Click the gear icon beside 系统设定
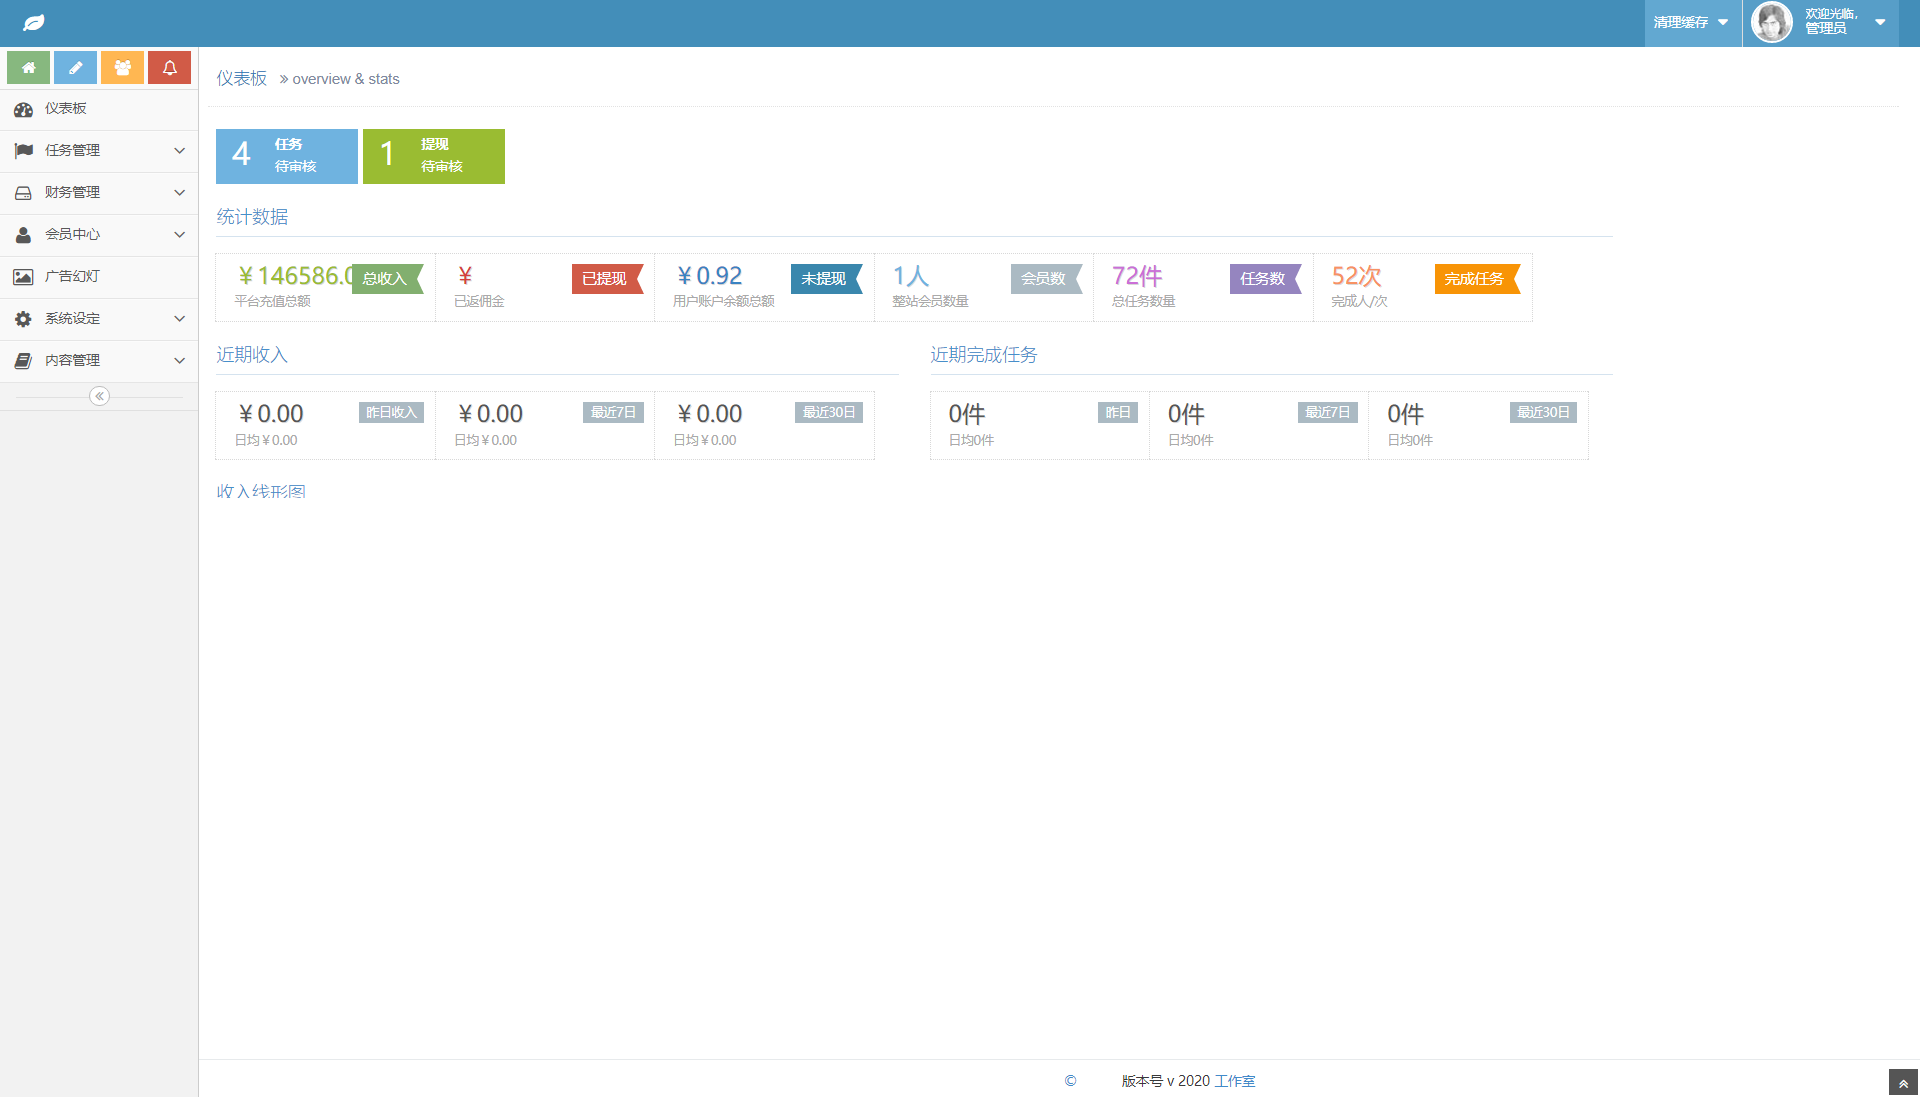The height and width of the screenshot is (1097, 1920). click(x=23, y=319)
